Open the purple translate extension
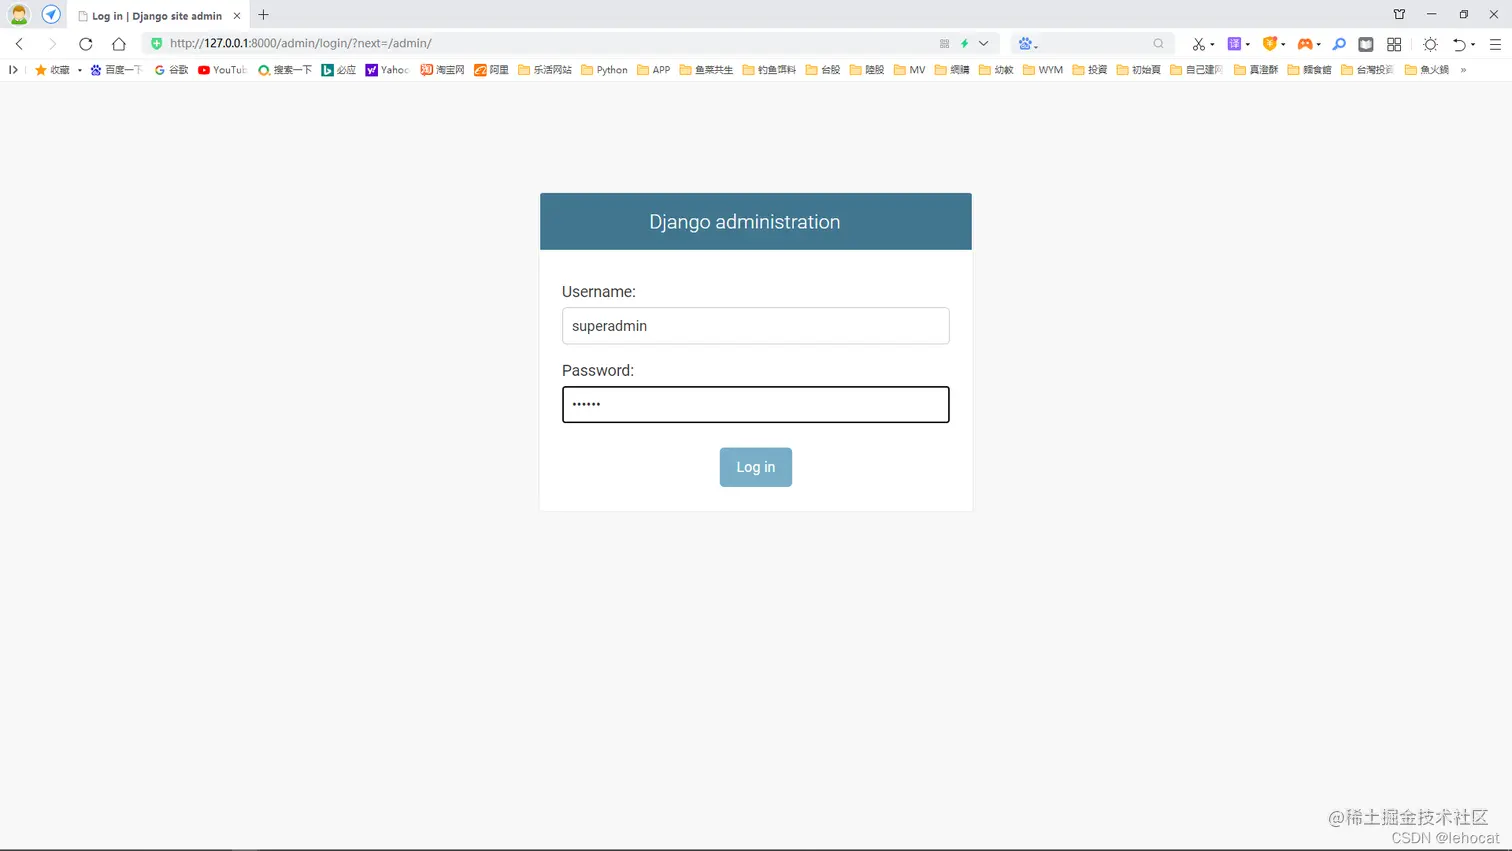This screenshot has width=1512, height=851. pyautogui.click(x=1234, y=44)
